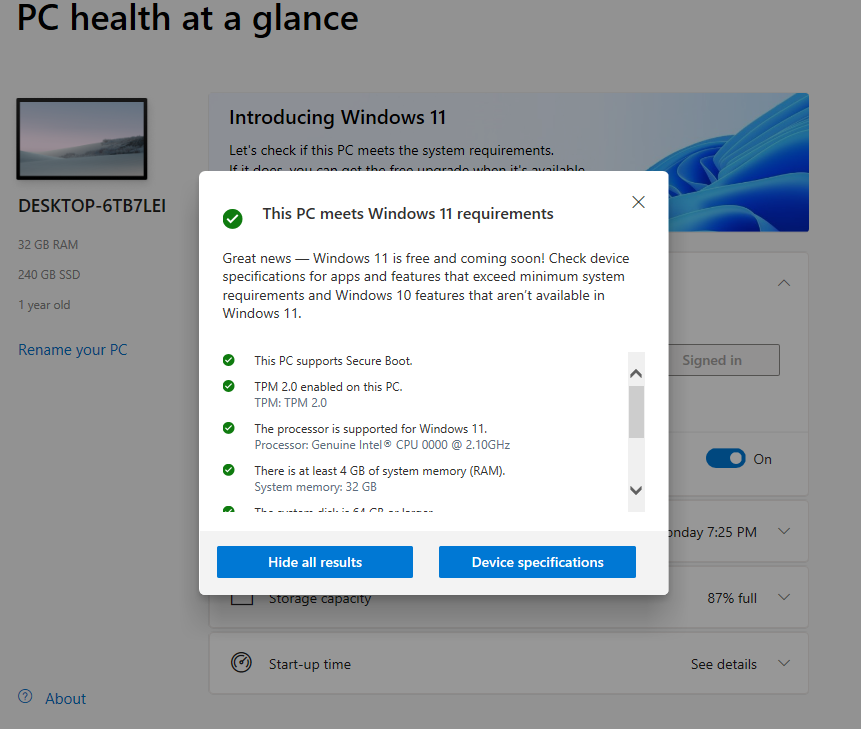Click the Introducing Windows 11 heading
Viewport: 861px width, 729px height.
[337, 117]
